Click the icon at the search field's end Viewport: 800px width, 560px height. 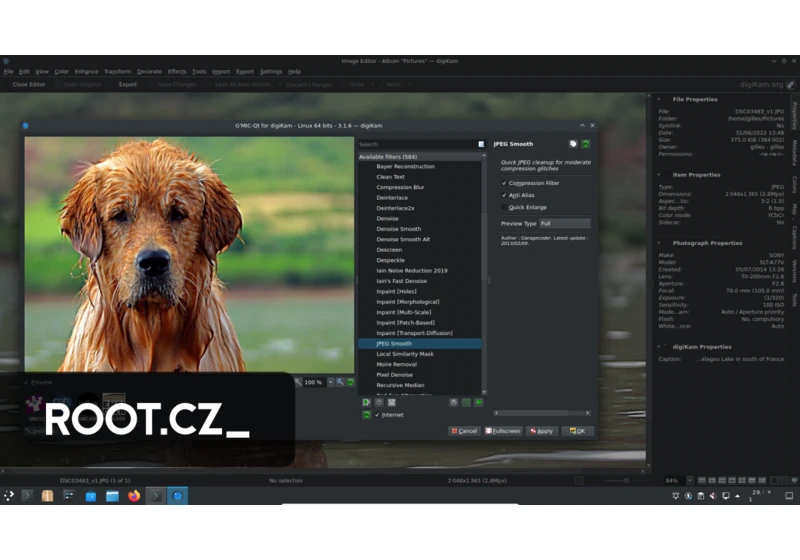(x=481, y=144)
